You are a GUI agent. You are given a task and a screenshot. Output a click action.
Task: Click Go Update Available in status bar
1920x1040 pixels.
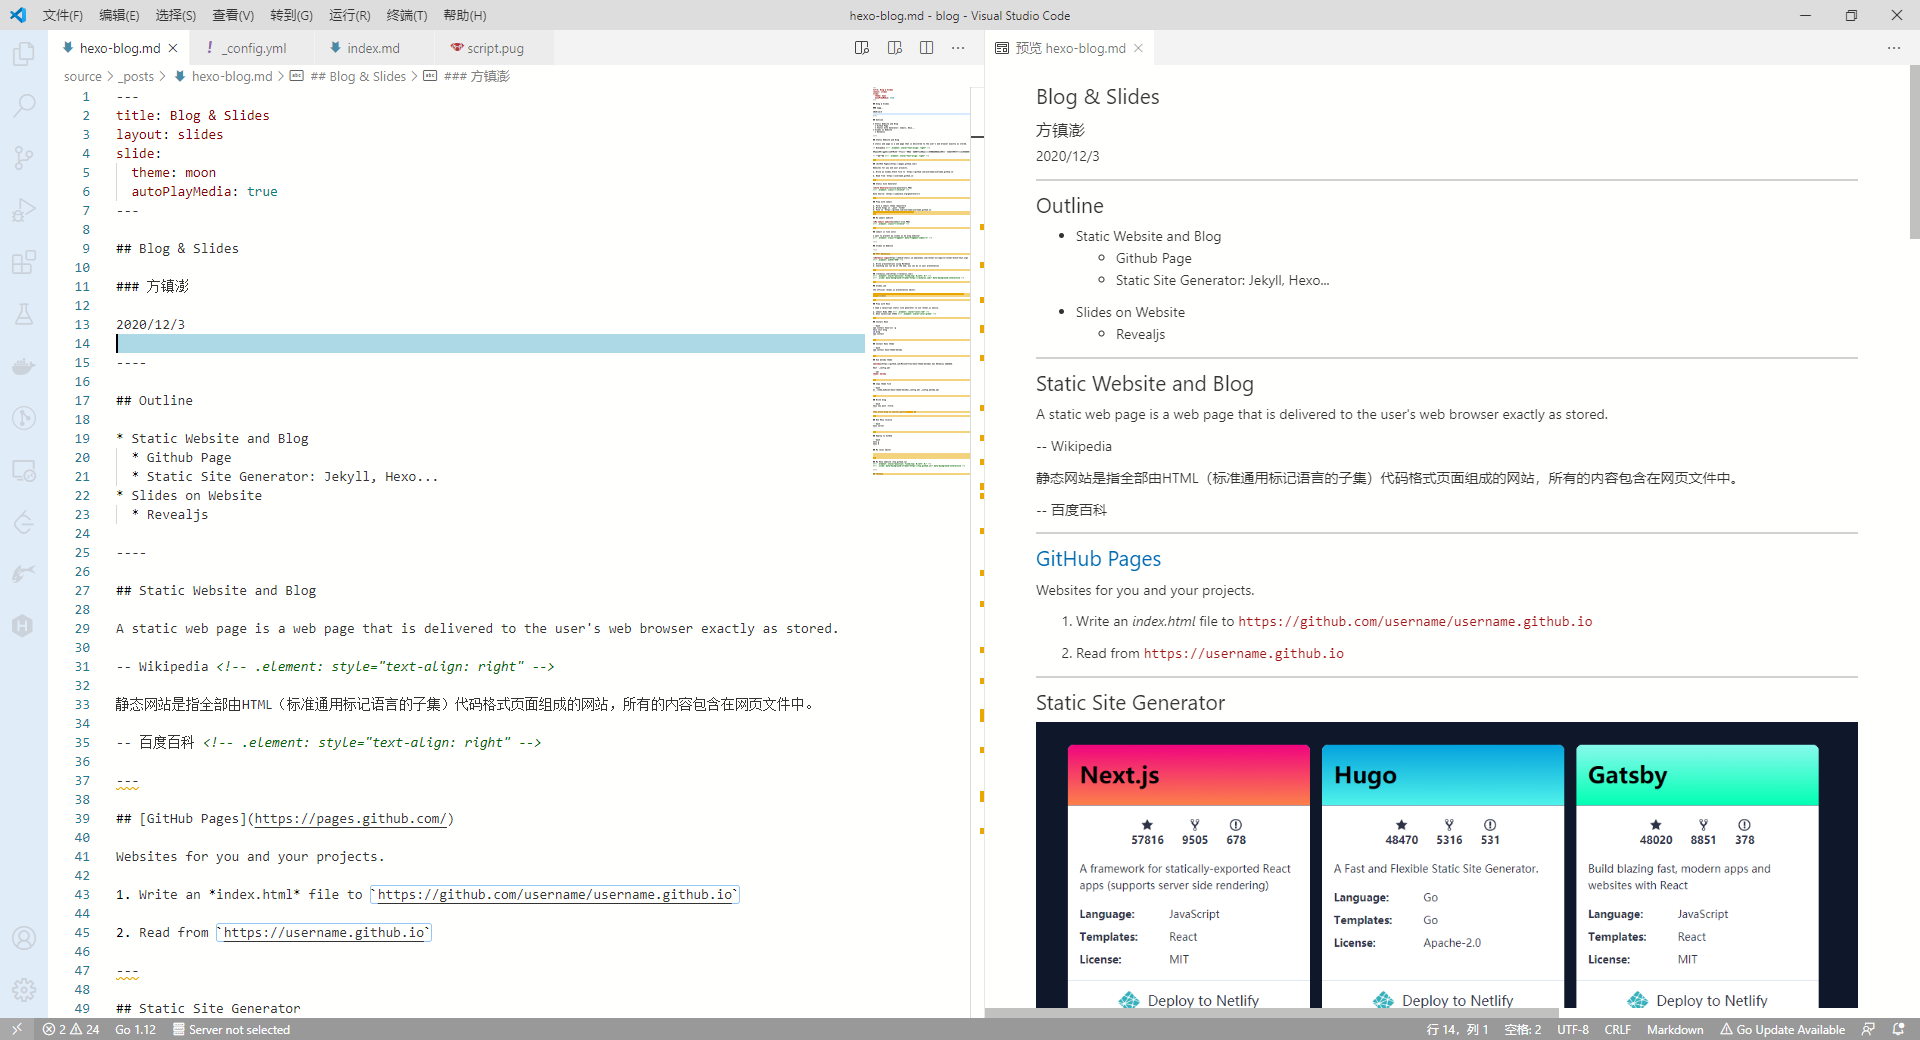[1782, 1029]
